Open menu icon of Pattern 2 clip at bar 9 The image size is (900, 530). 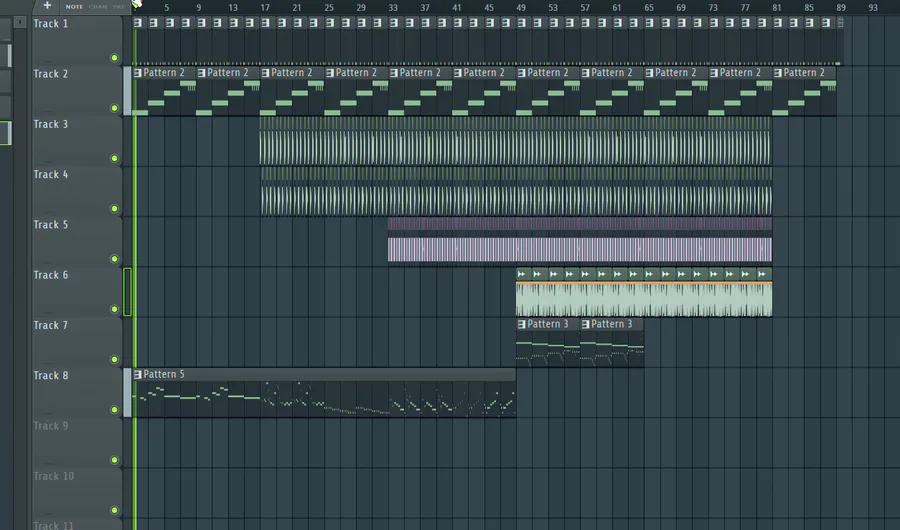tap(201, 73)
